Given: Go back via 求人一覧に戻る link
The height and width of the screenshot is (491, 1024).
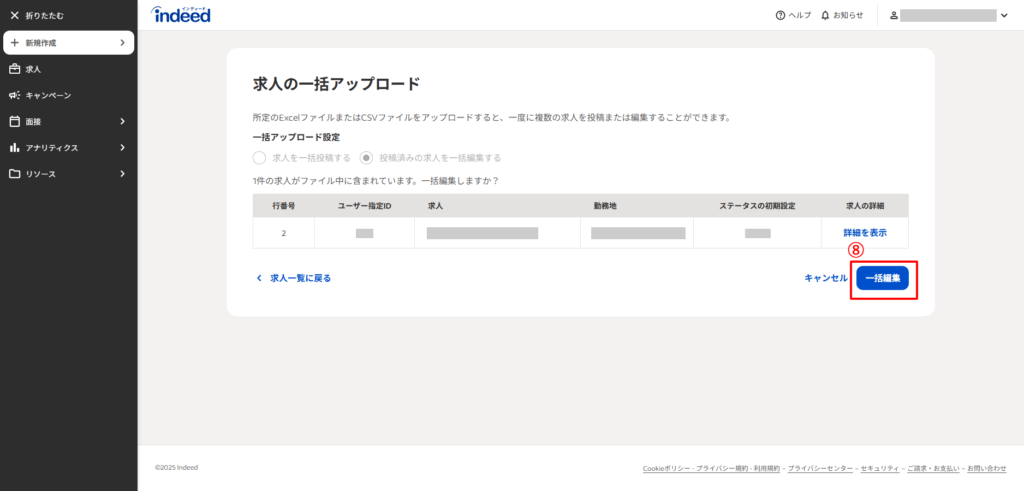Looking at the screenshot, I should pos(294,278).
